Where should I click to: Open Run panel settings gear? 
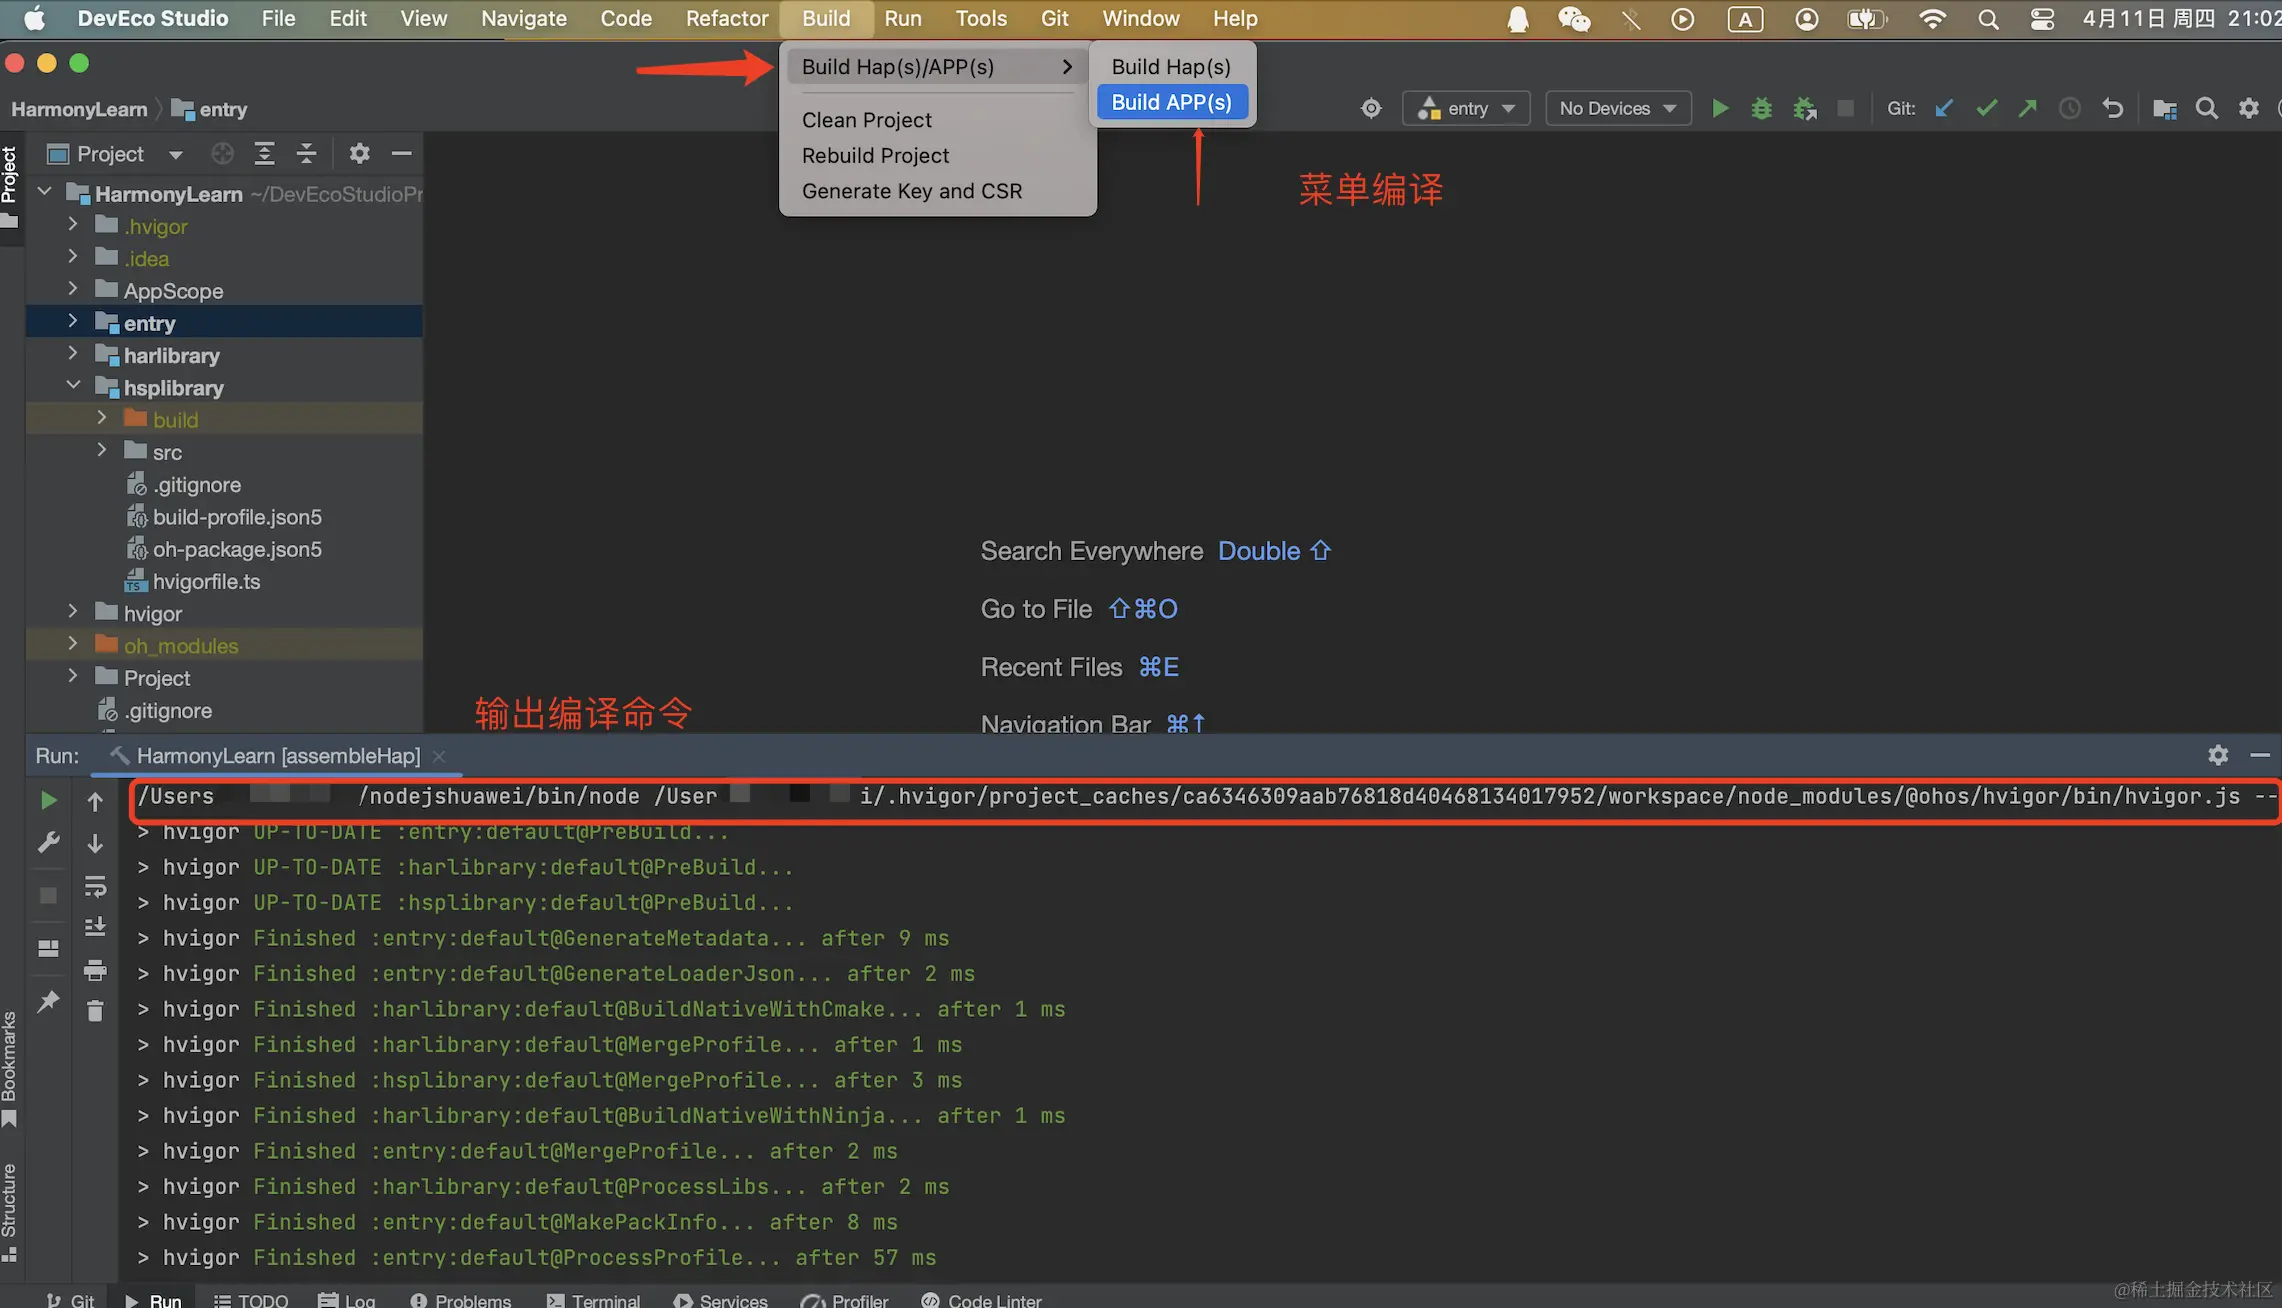[2217, 755]
